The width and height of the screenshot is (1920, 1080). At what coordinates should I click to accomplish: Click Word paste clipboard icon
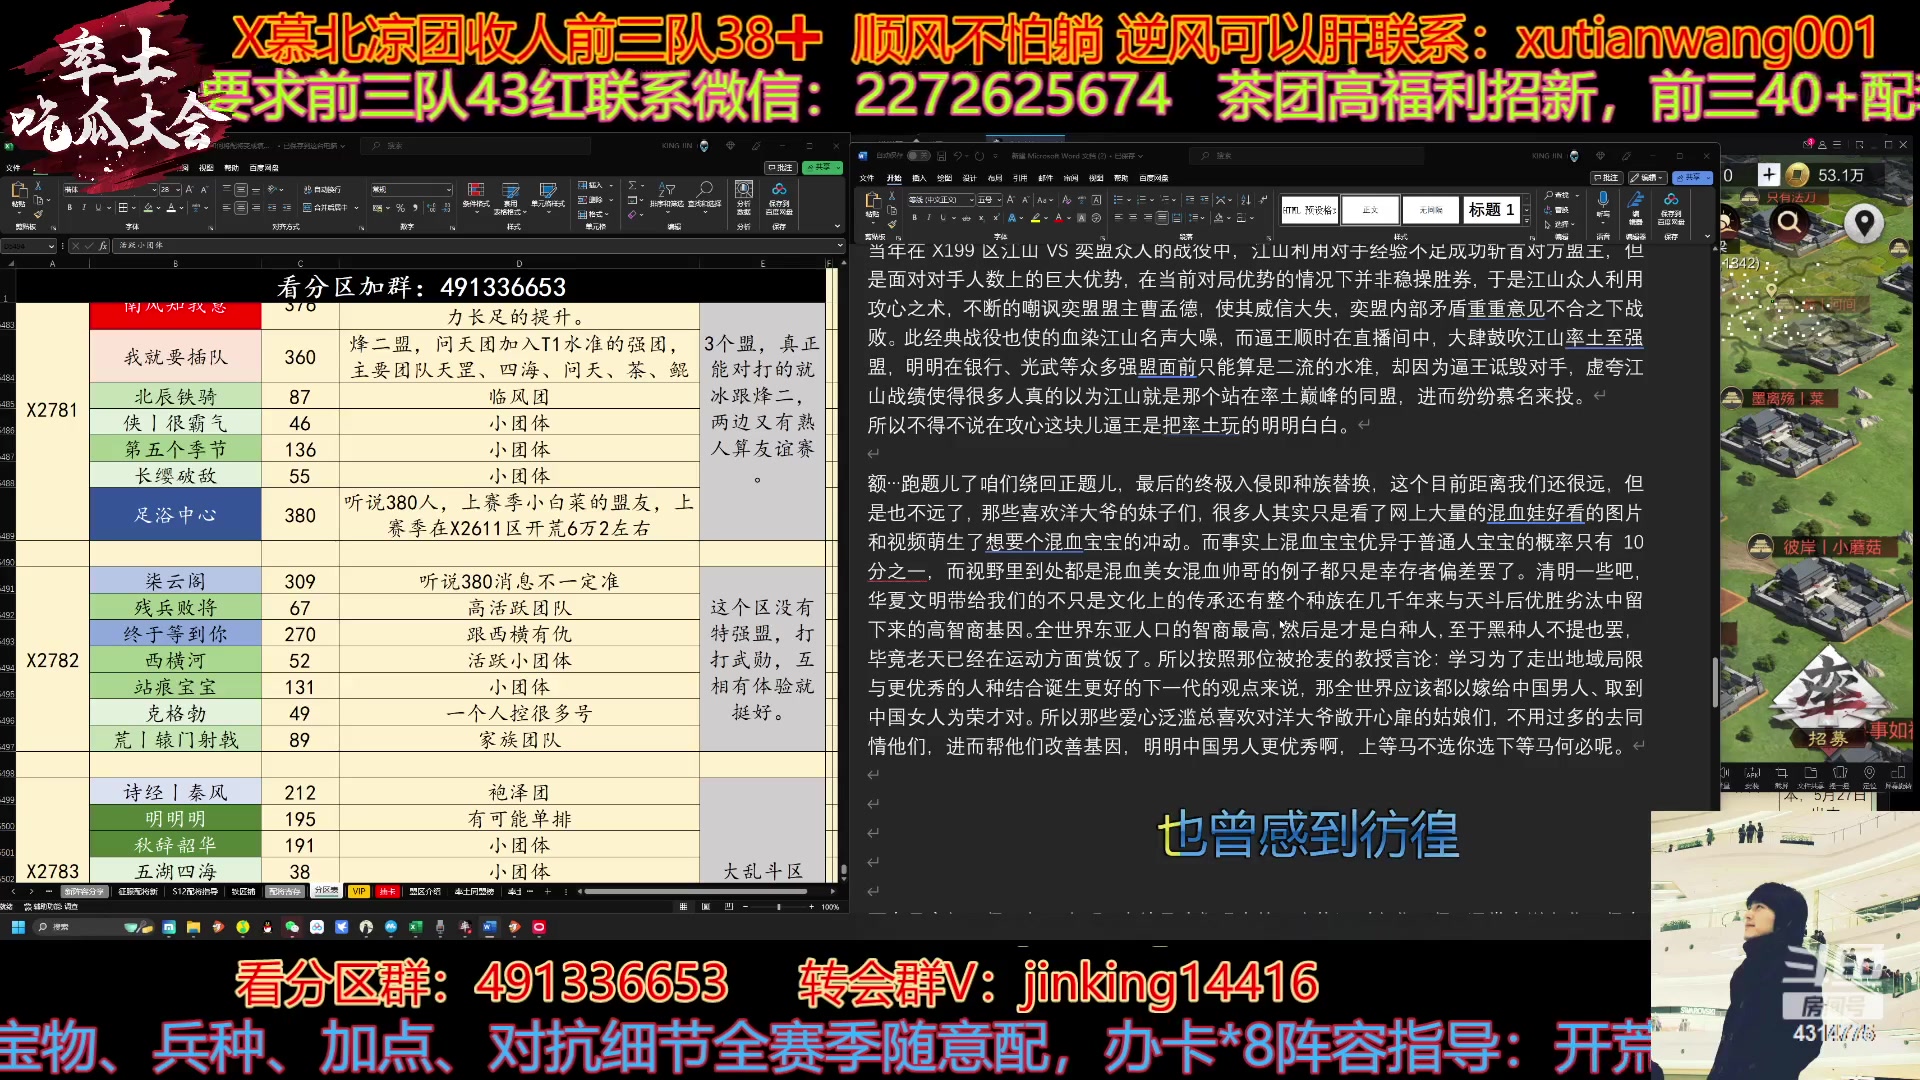click(x=873, y=201)
